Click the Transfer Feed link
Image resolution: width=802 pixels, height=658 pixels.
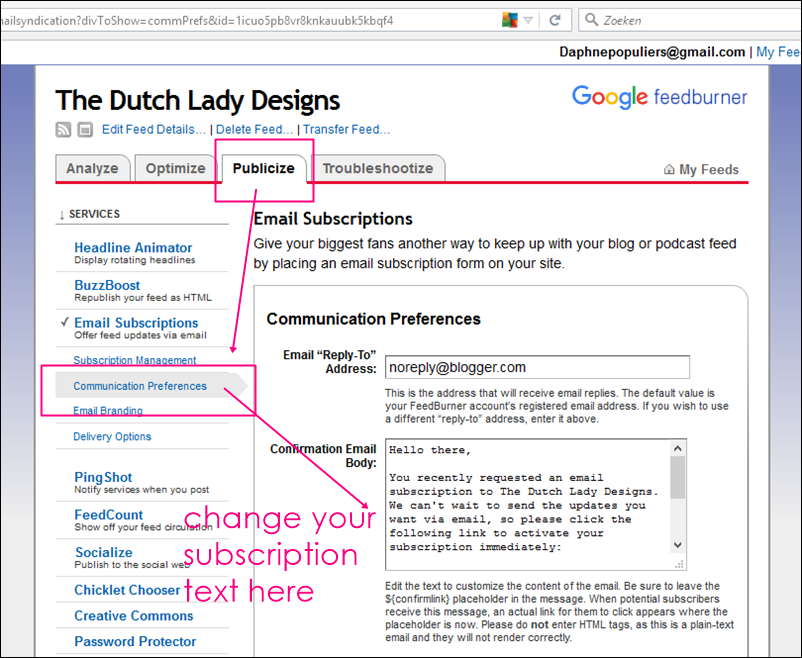point(346,129)
